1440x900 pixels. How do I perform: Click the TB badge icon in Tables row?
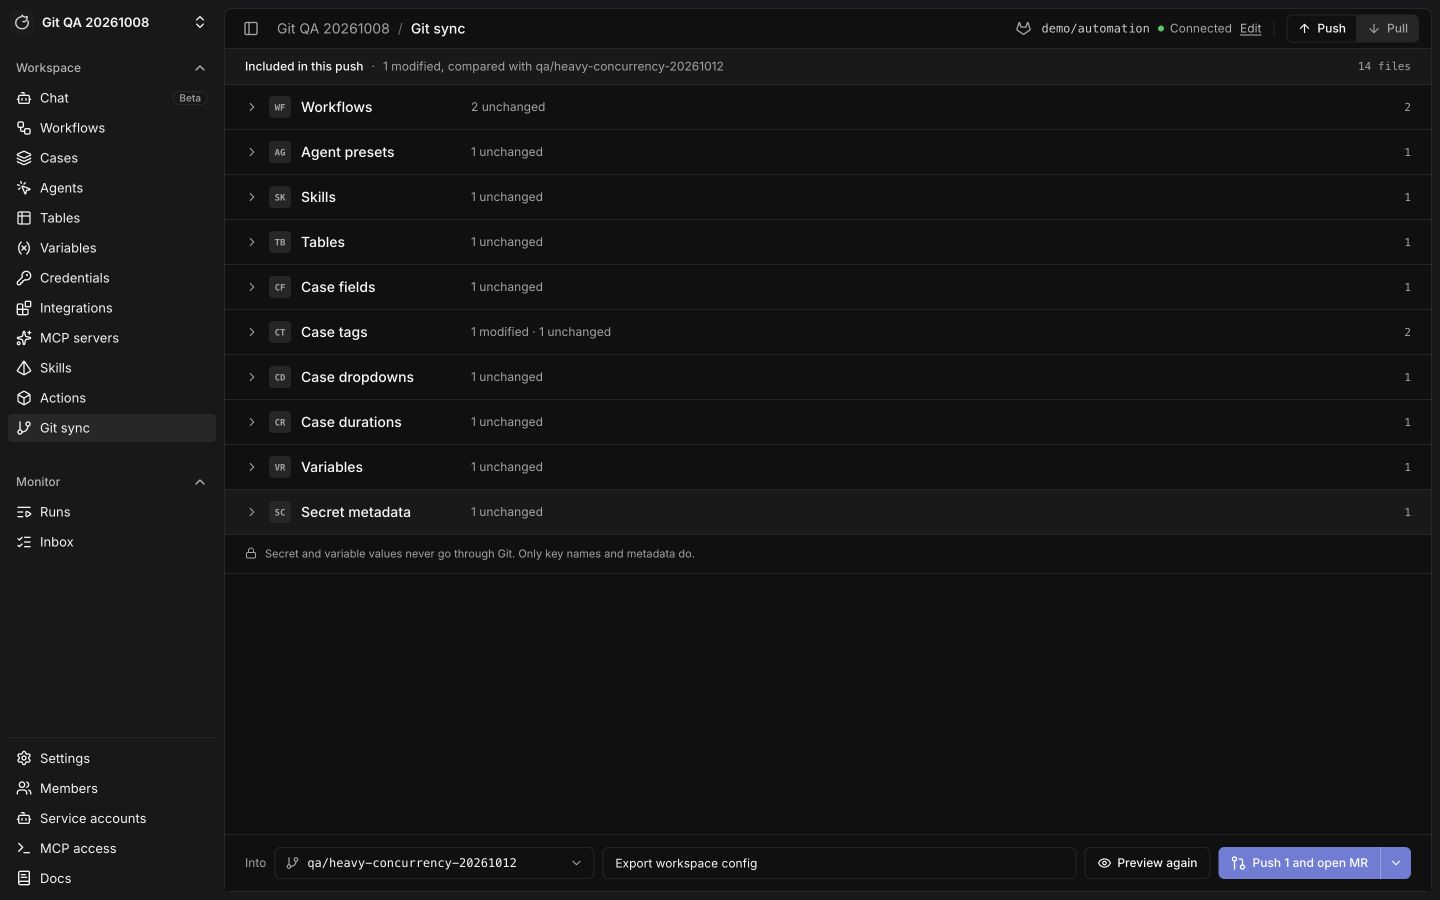point(280,242)
